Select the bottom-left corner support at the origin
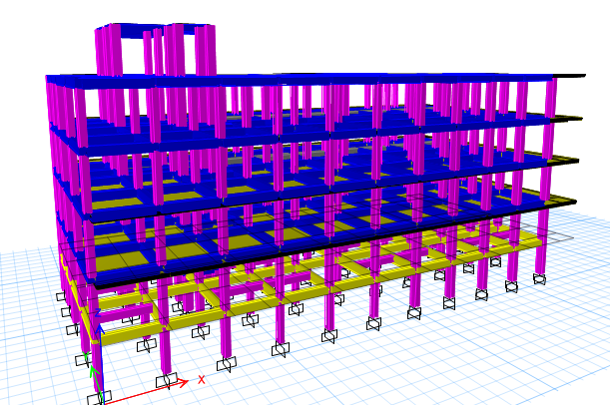 pyautogui.click(x=97, y=399)
